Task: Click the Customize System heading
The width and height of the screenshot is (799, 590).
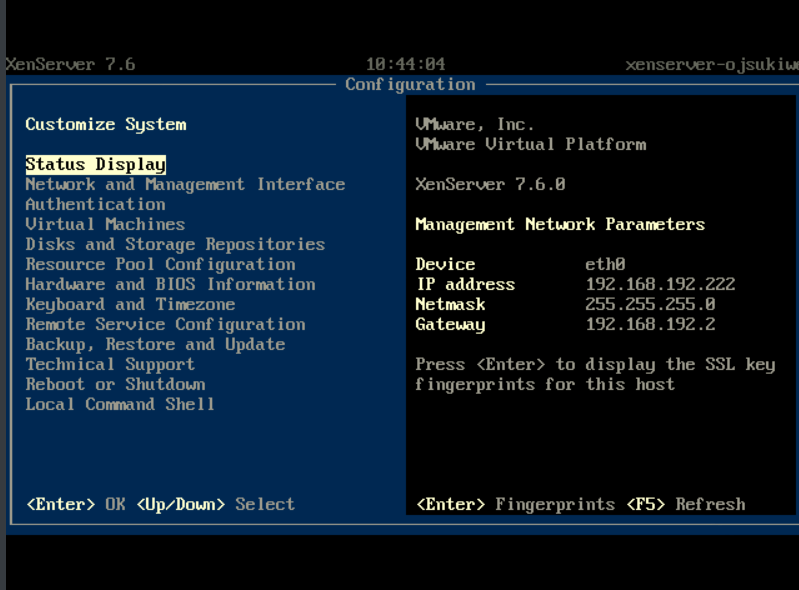Action: pos(106,124)
